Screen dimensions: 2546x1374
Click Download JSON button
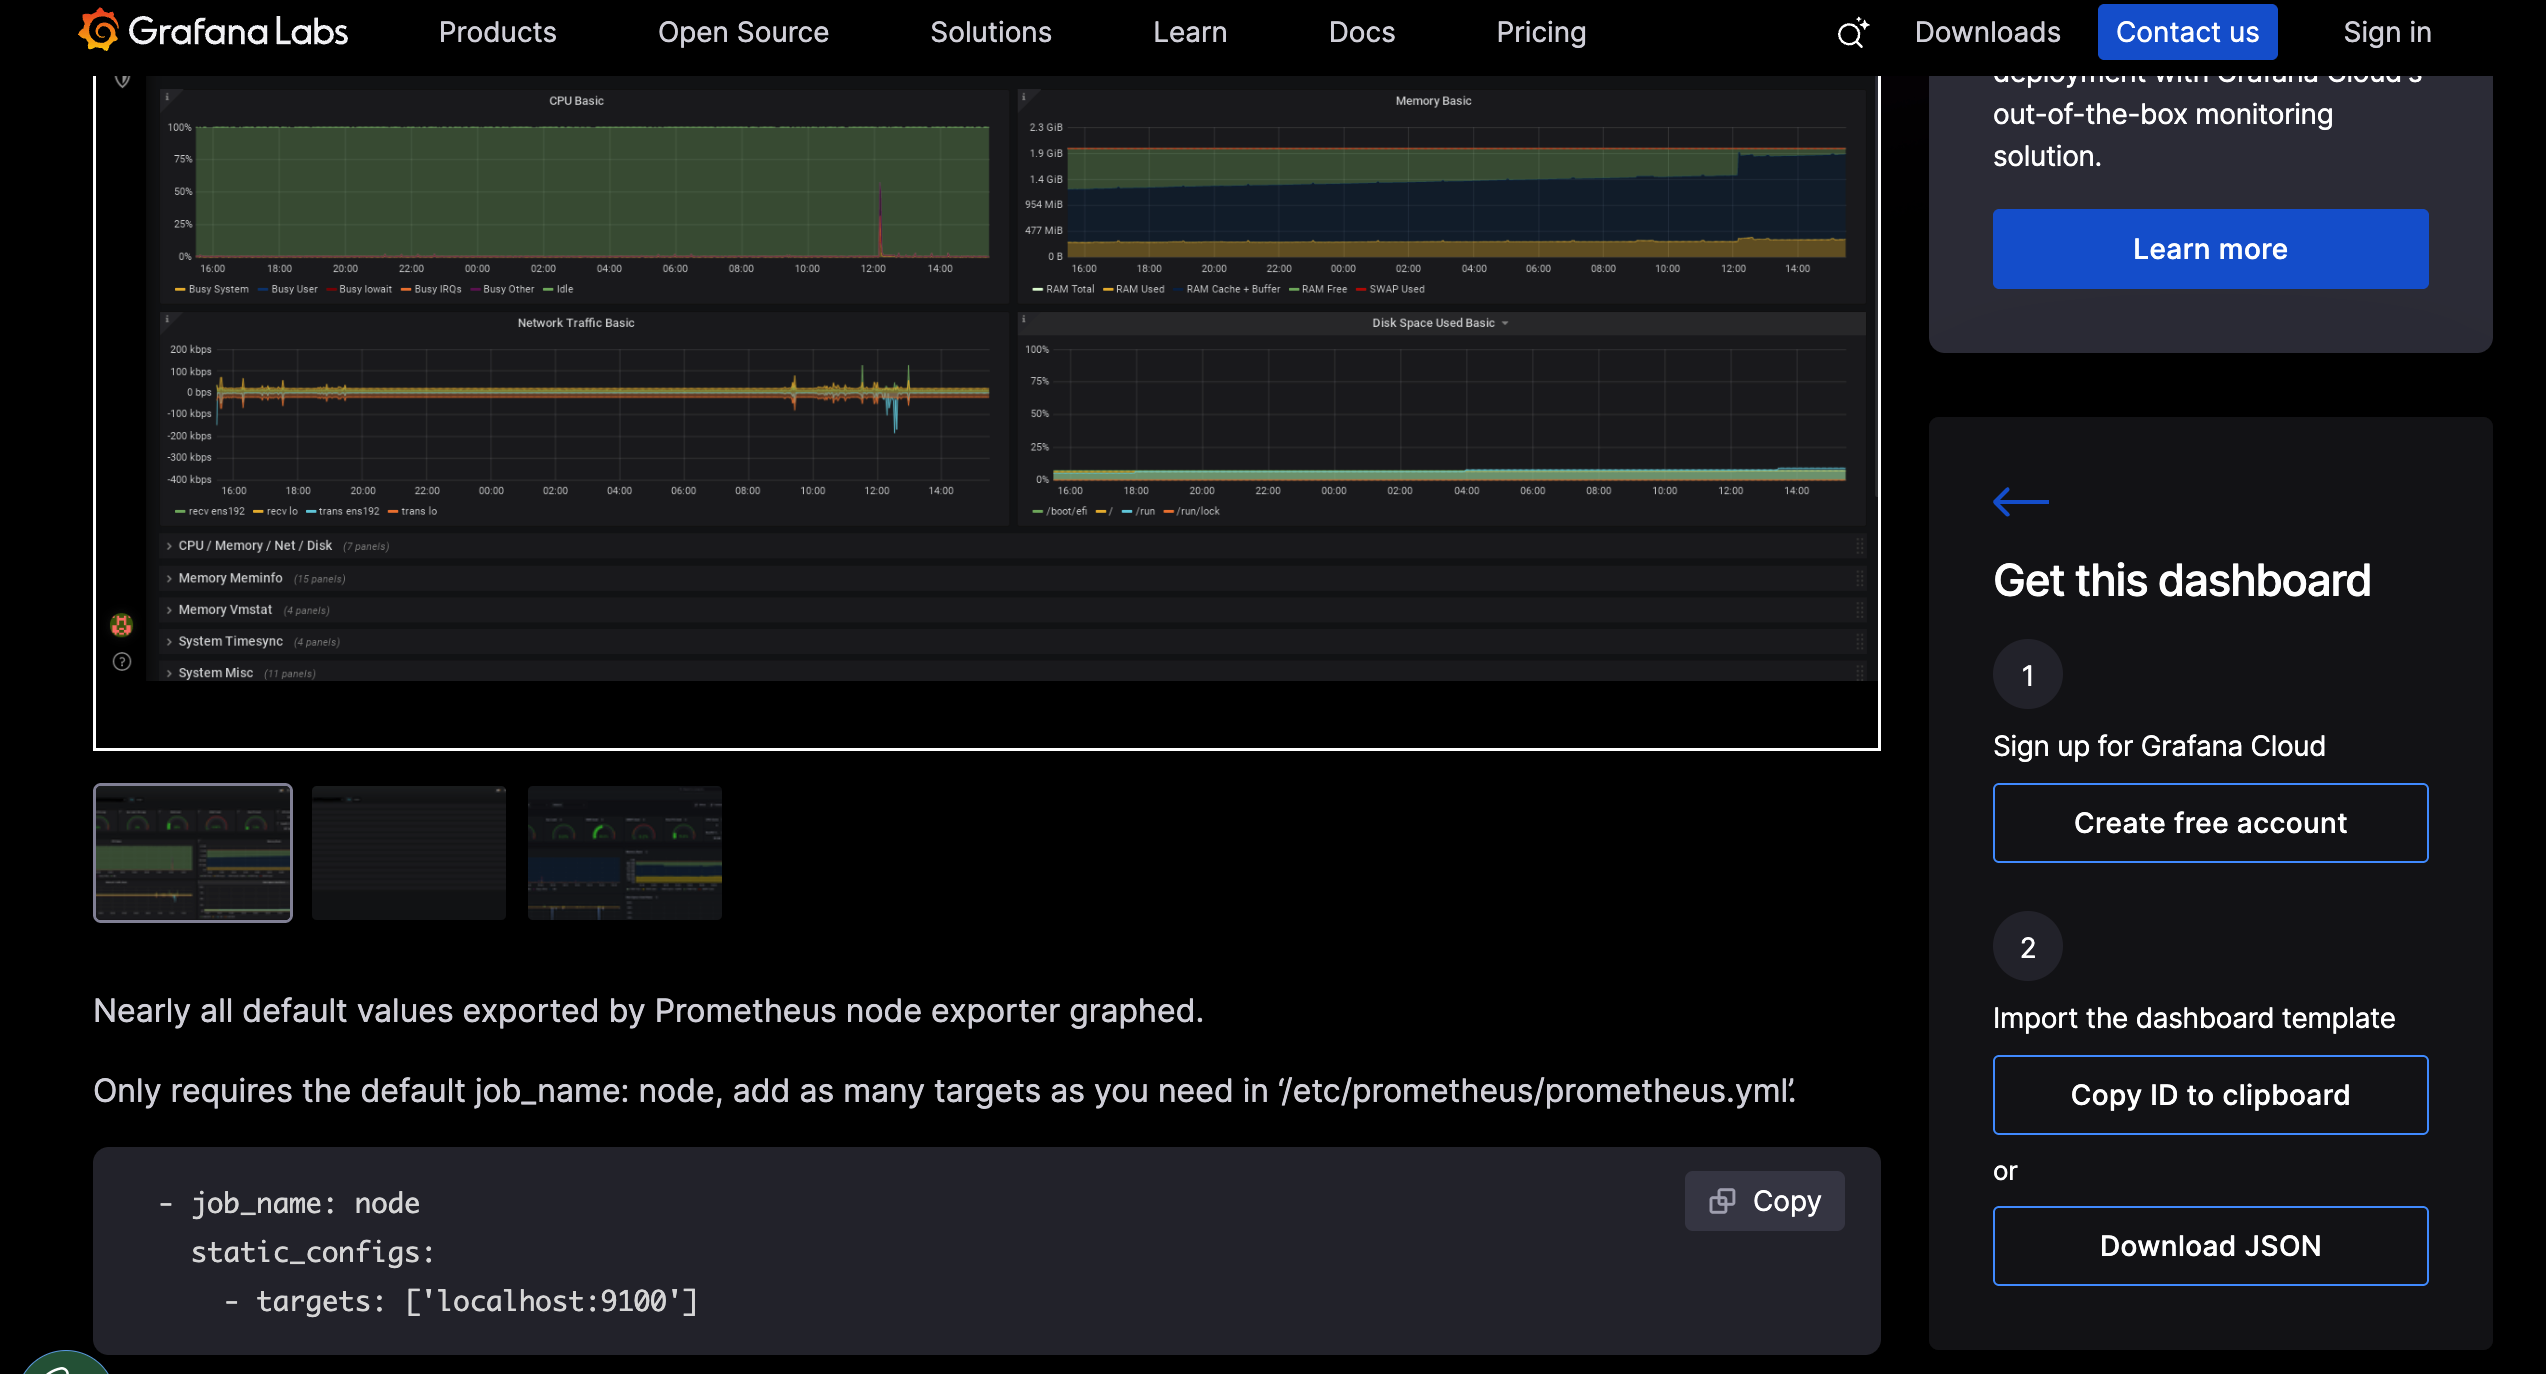pos(2210,1246)
